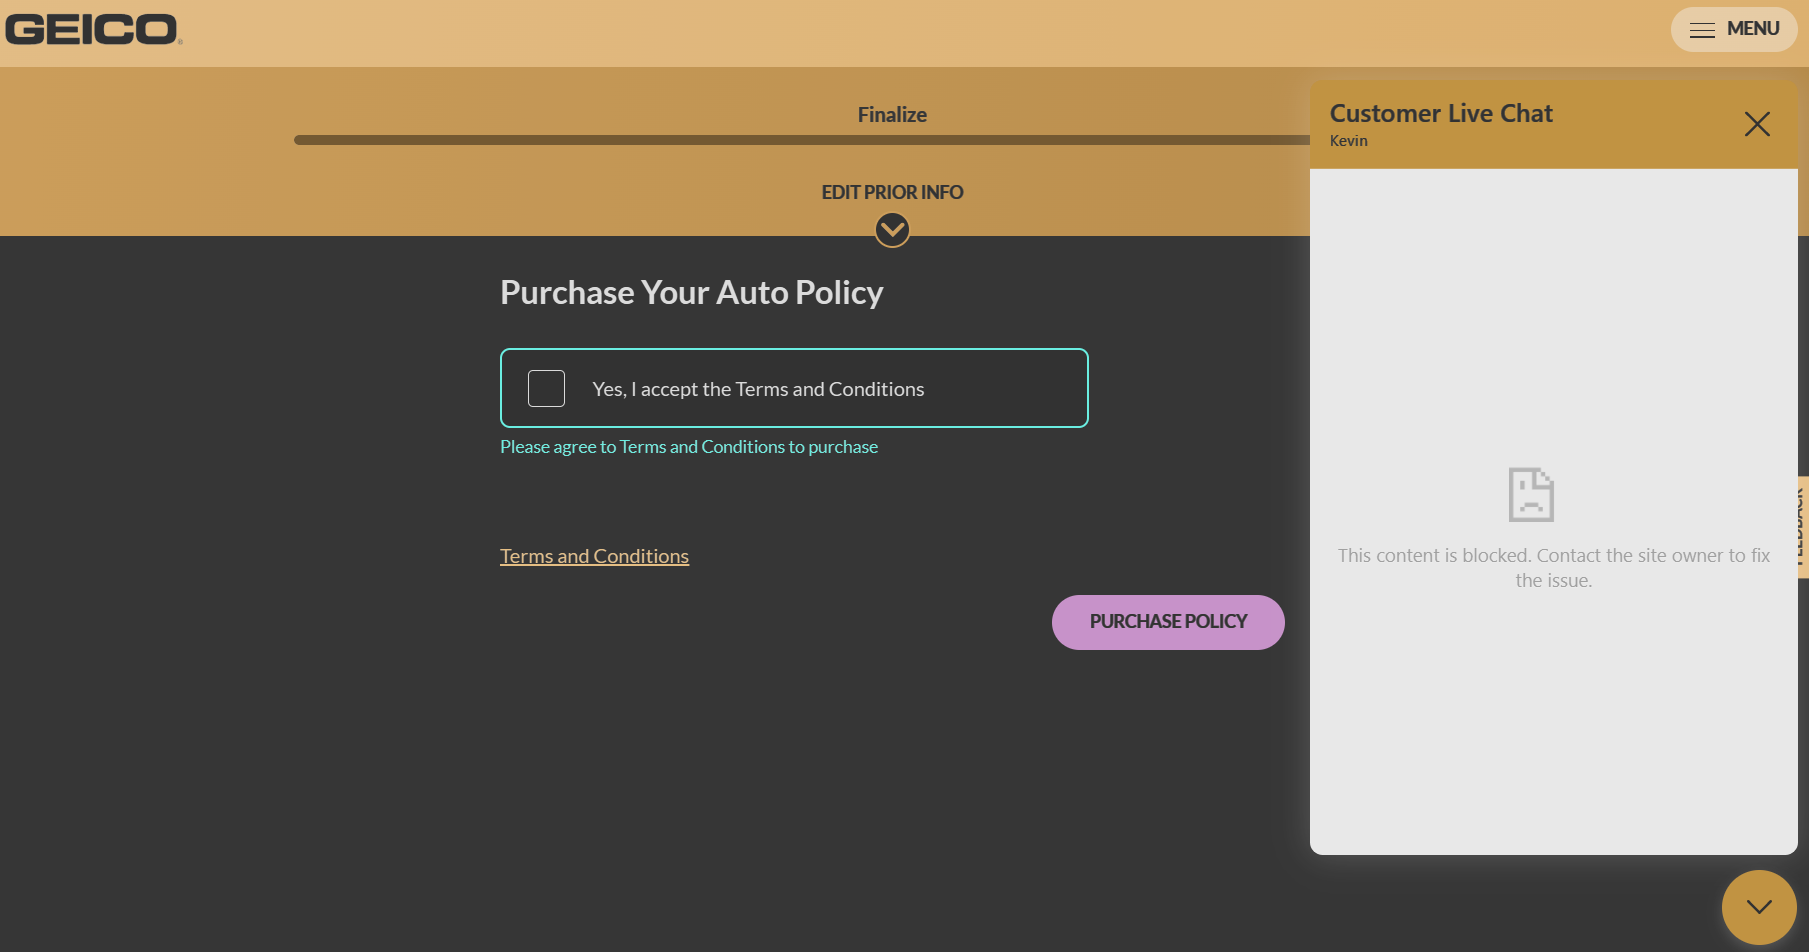The width and height of the screenshot is (1809, 952).
Task: Click the blocked content sad-page icon
Action: [1531, 494]
